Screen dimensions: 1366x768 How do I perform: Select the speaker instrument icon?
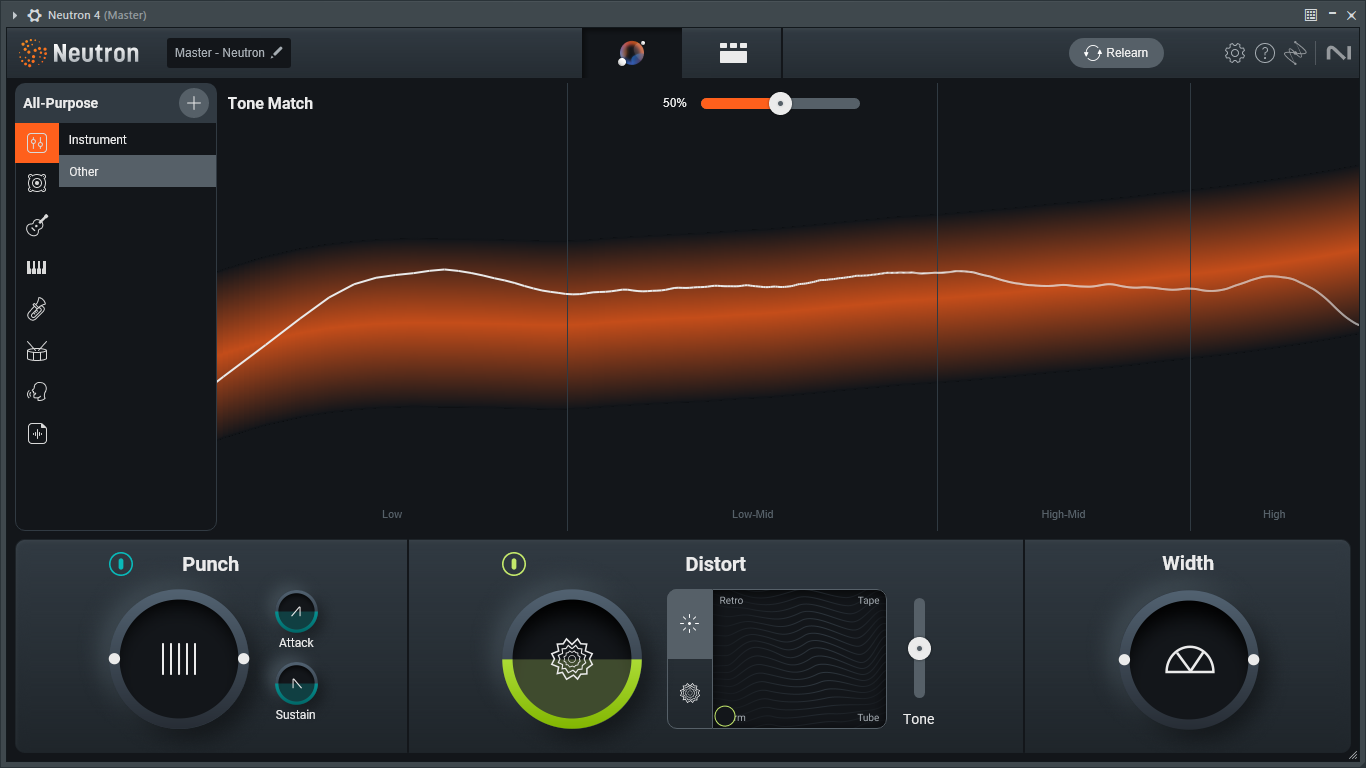36,183
